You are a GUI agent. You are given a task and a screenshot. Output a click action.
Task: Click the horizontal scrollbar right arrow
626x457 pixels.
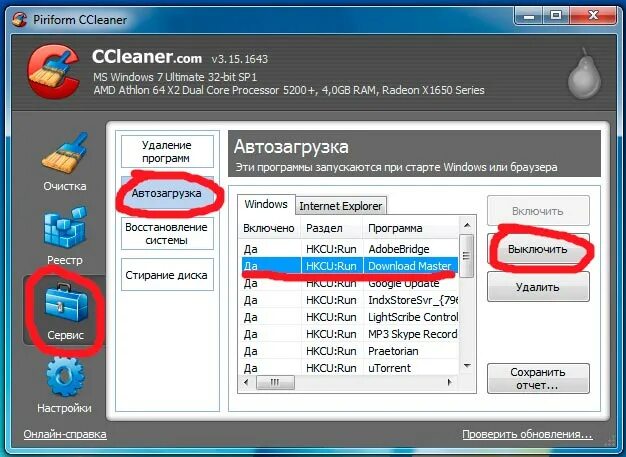pos(450,382)
